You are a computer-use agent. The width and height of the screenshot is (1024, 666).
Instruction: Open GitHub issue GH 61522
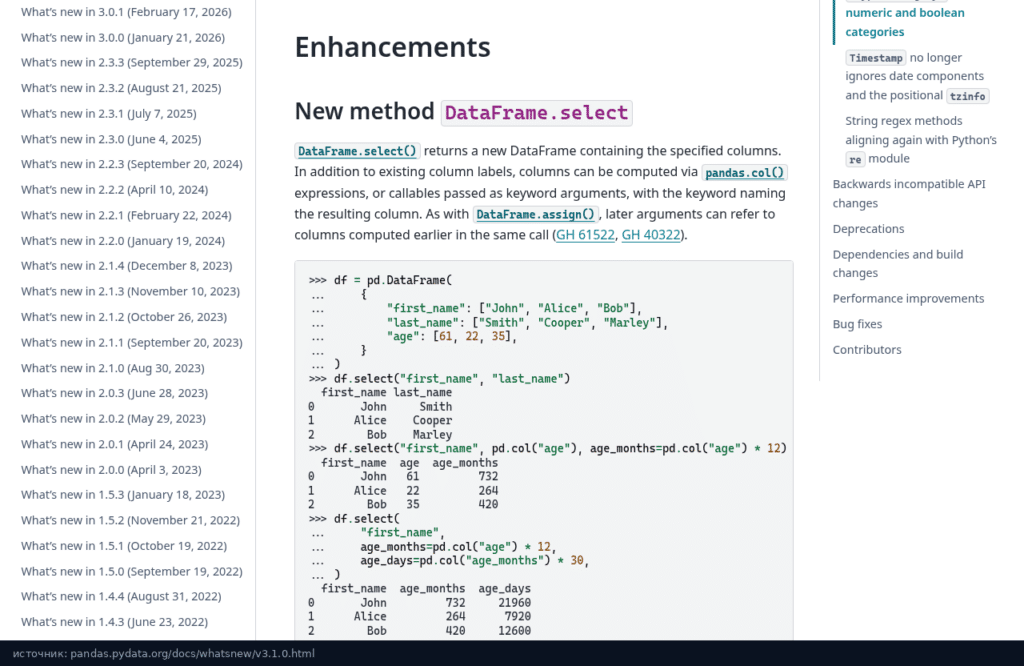tap(585, 235)
